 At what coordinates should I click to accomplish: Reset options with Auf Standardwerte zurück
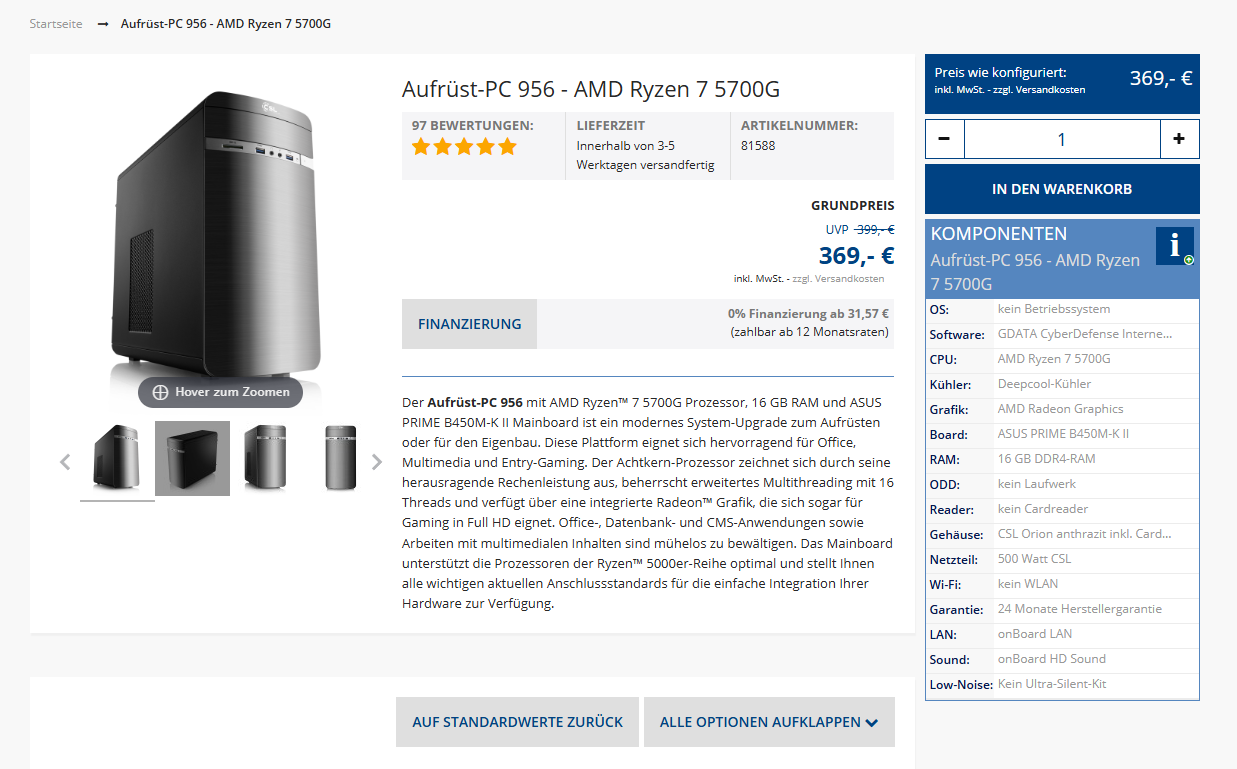pos(517,722)
